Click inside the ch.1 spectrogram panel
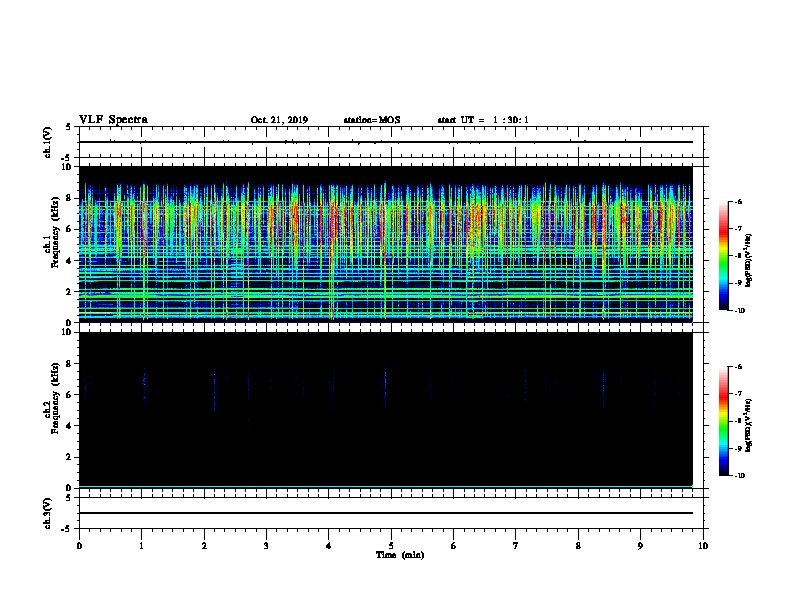792x612 pixels. coord(385,244)
